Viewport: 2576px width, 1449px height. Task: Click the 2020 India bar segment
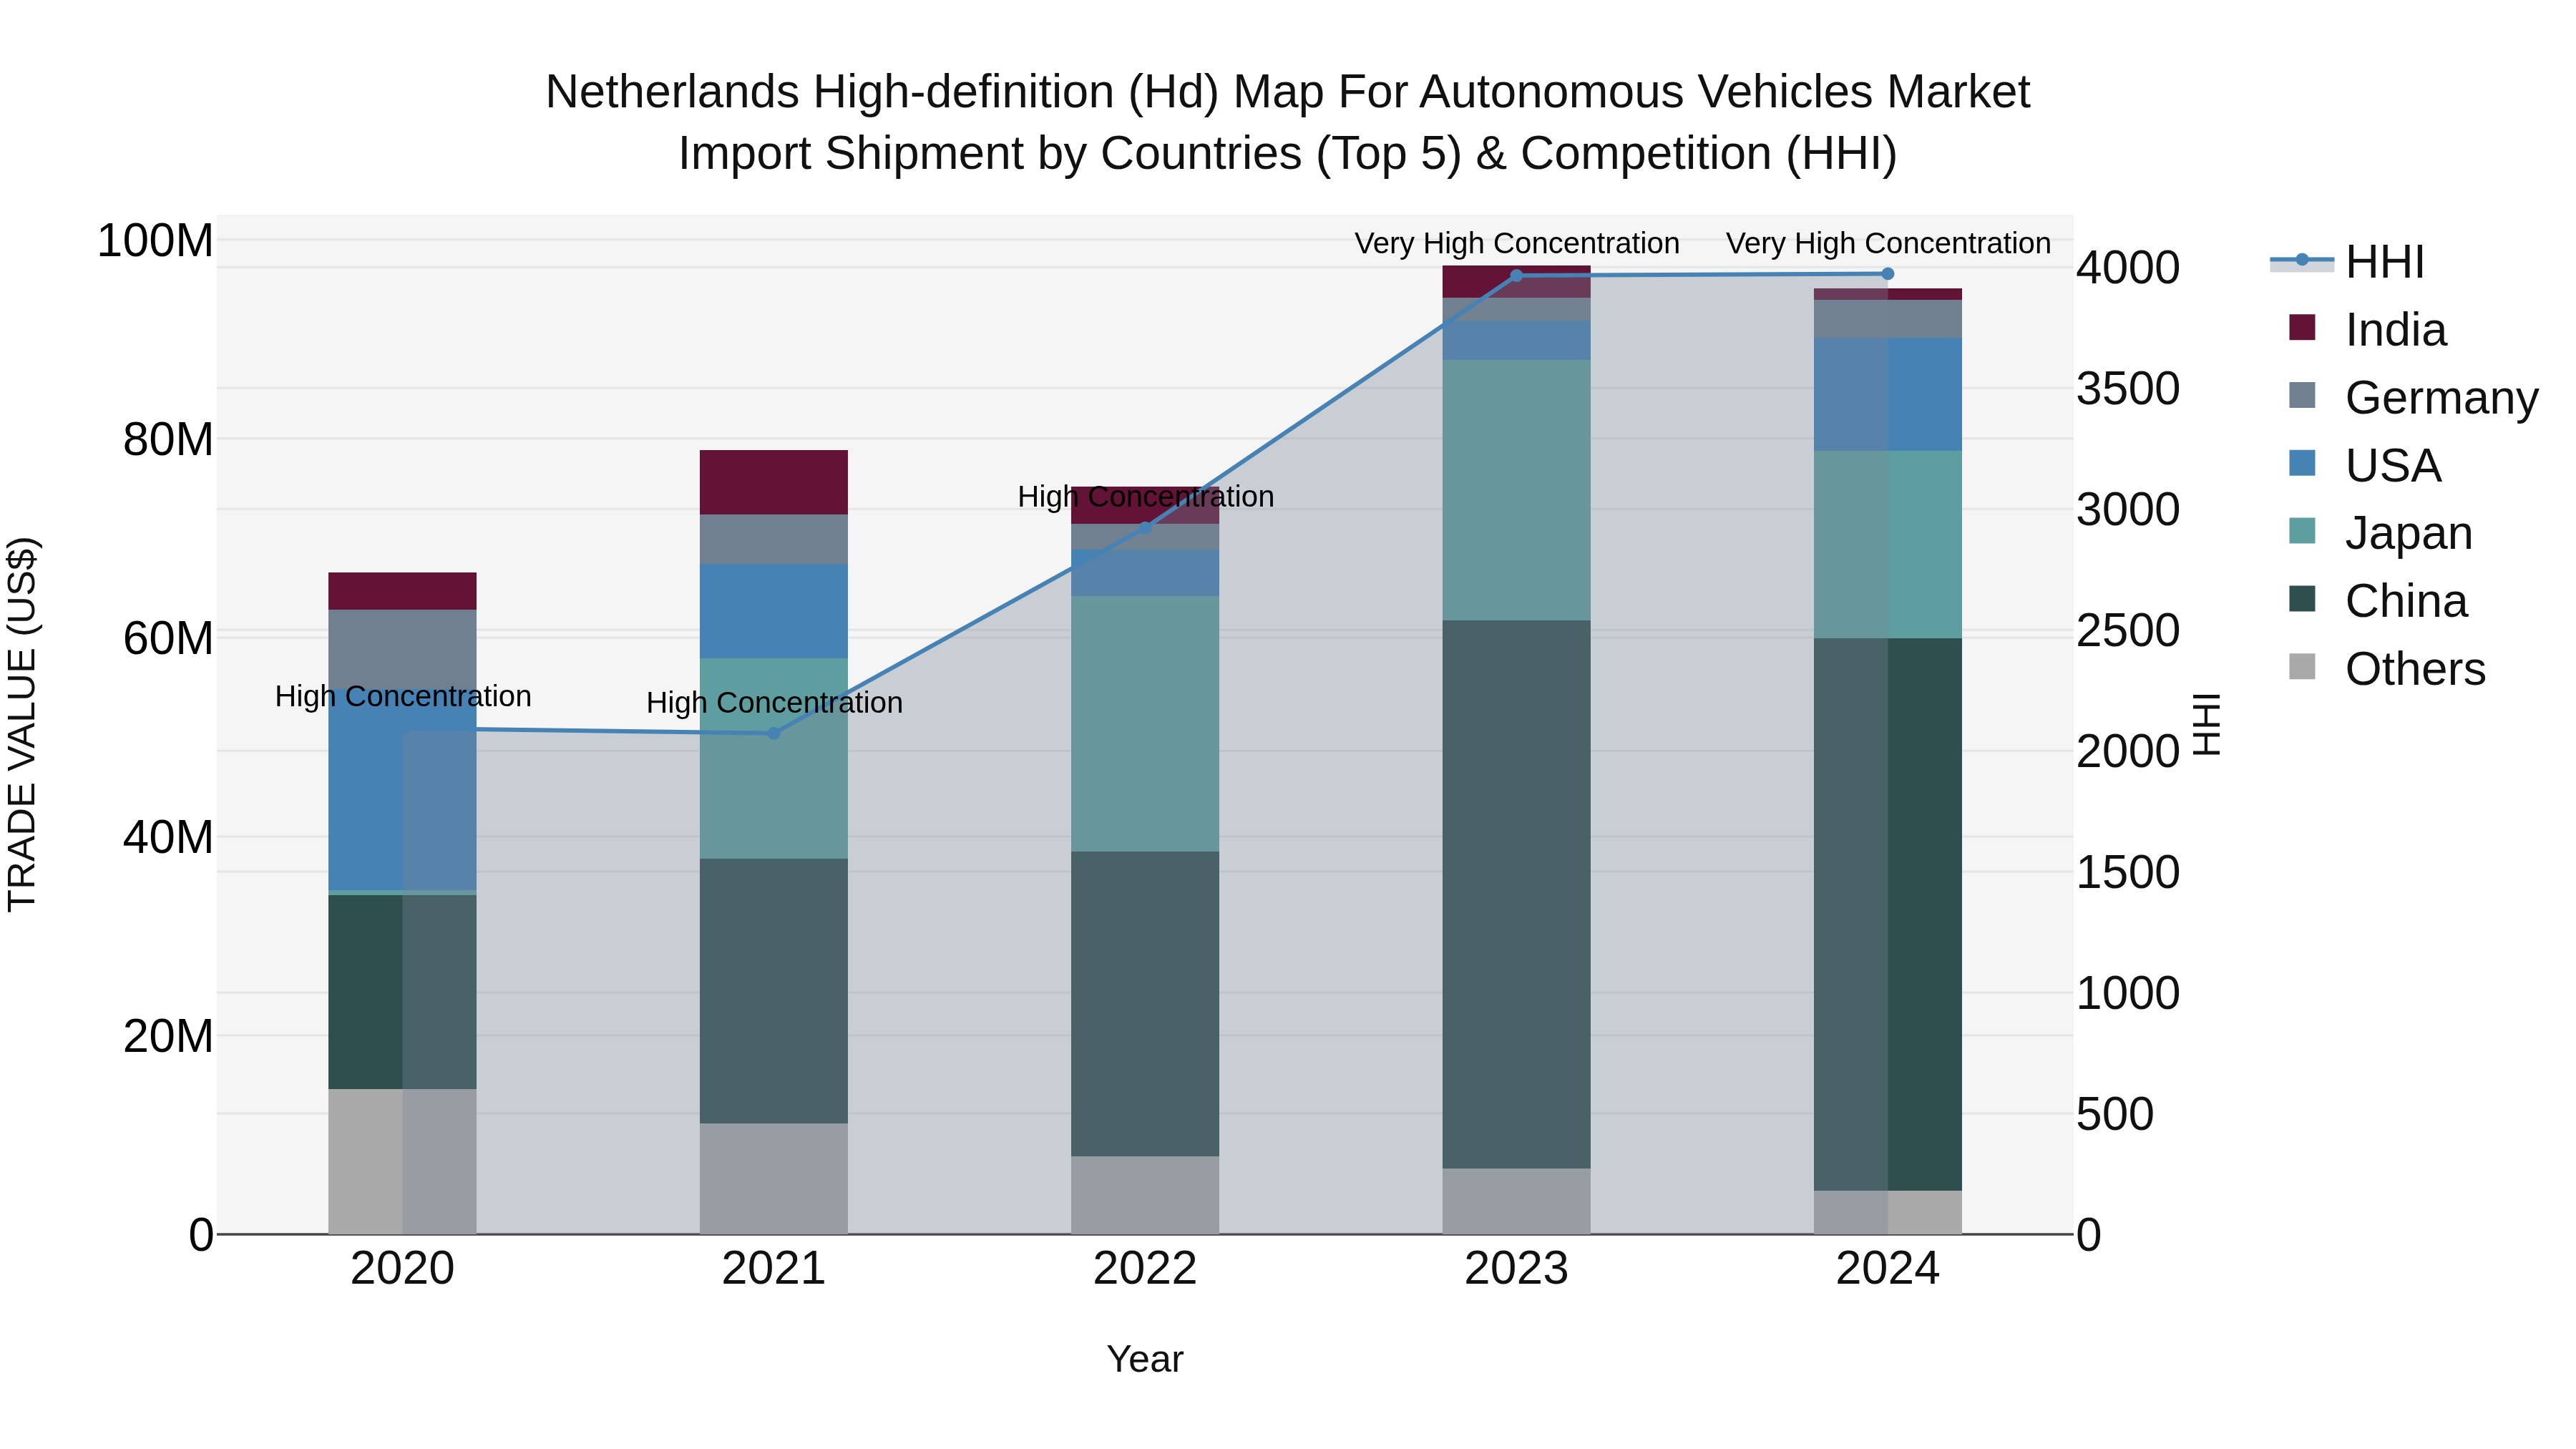(x=403, y=591)
